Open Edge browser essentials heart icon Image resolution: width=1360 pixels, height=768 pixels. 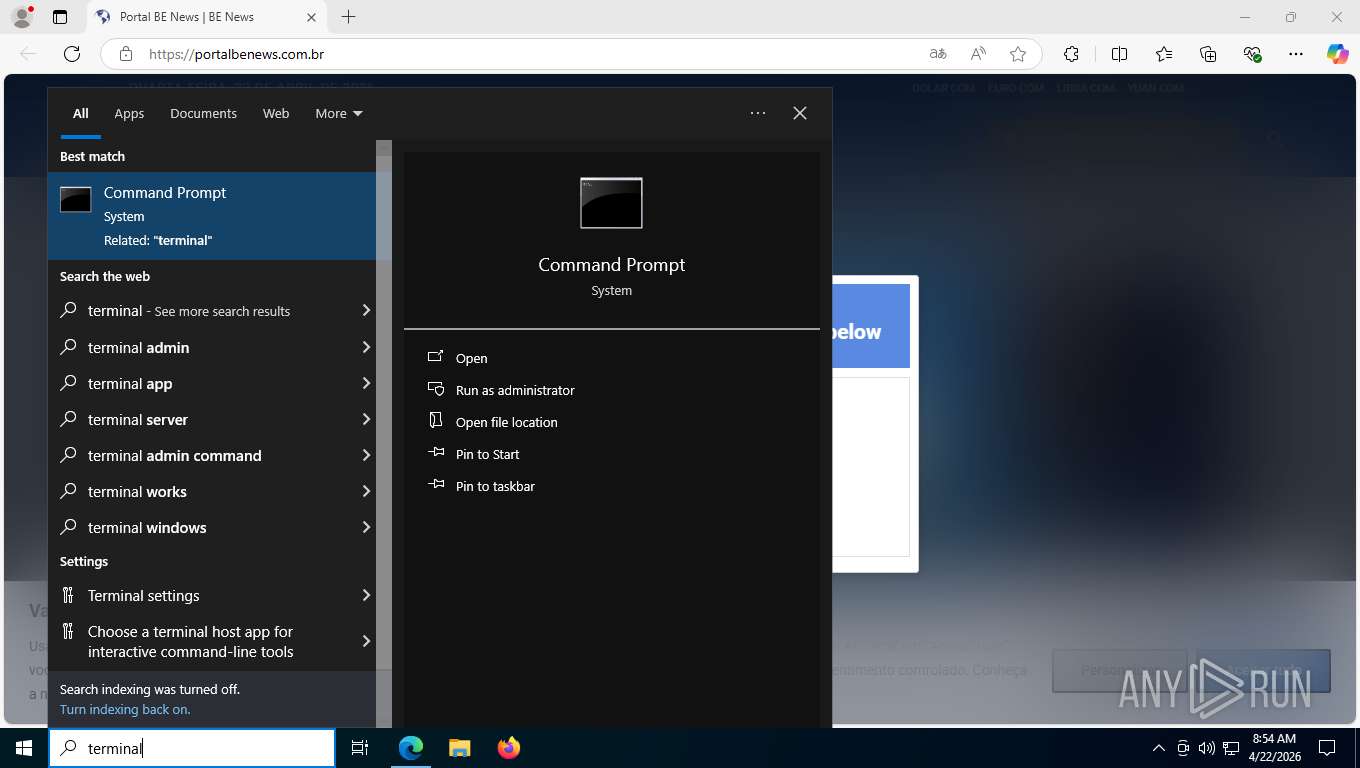[x=1252, y=54]
